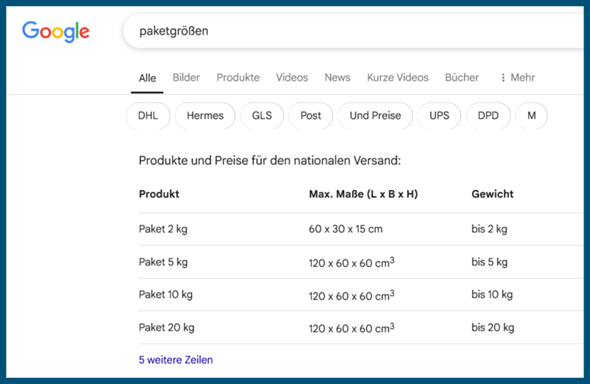Click the bis 10 kg cell

pyautogui.click(x=492, y=294)
